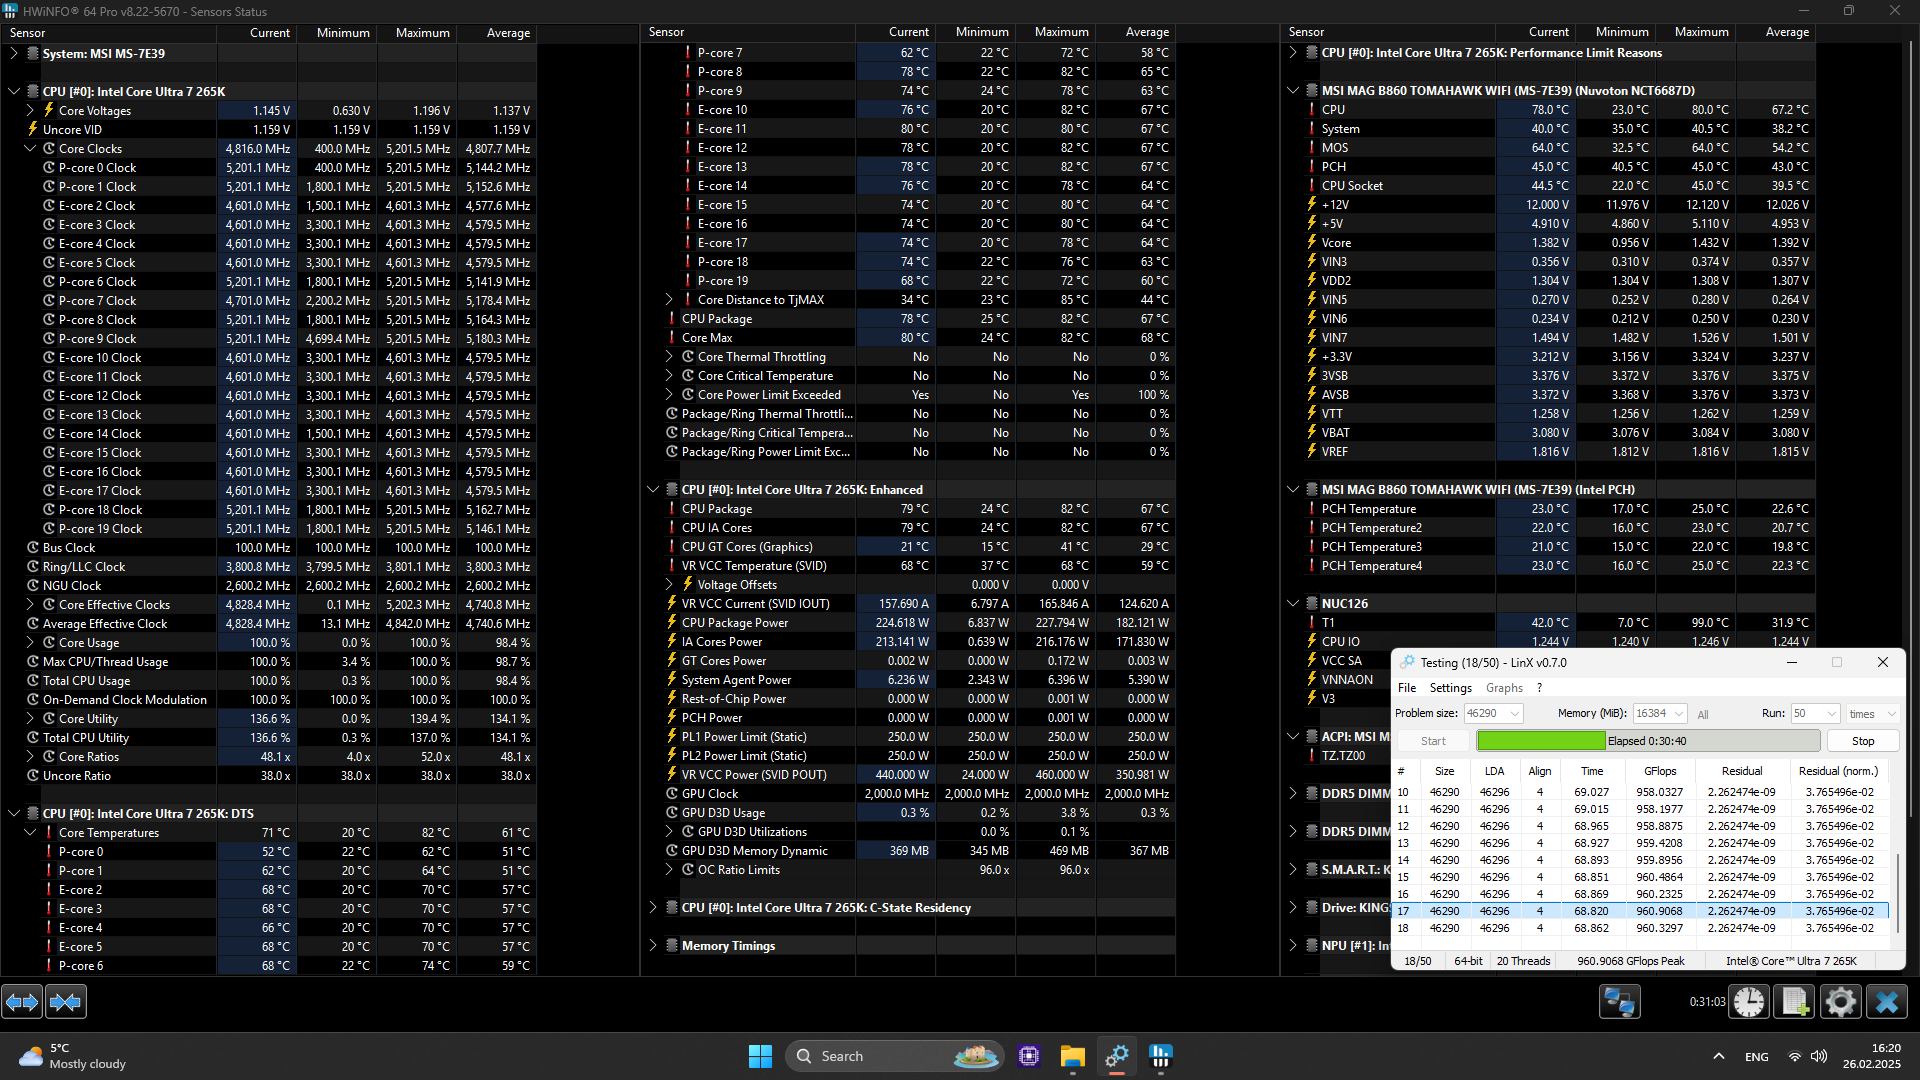1920x1080 pixels.
Task: Click the green elapsed progress bar
Action: [1541, 741]
